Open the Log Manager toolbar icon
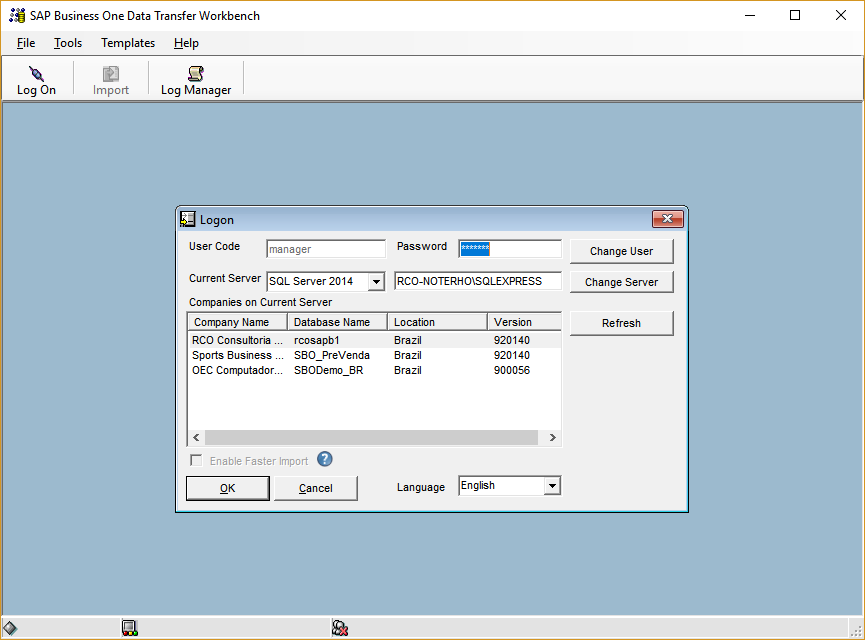 point(196,81)
